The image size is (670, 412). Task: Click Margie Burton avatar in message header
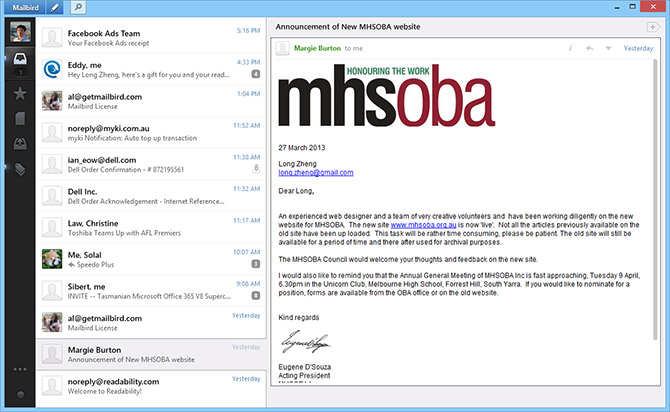coord(282,48)
